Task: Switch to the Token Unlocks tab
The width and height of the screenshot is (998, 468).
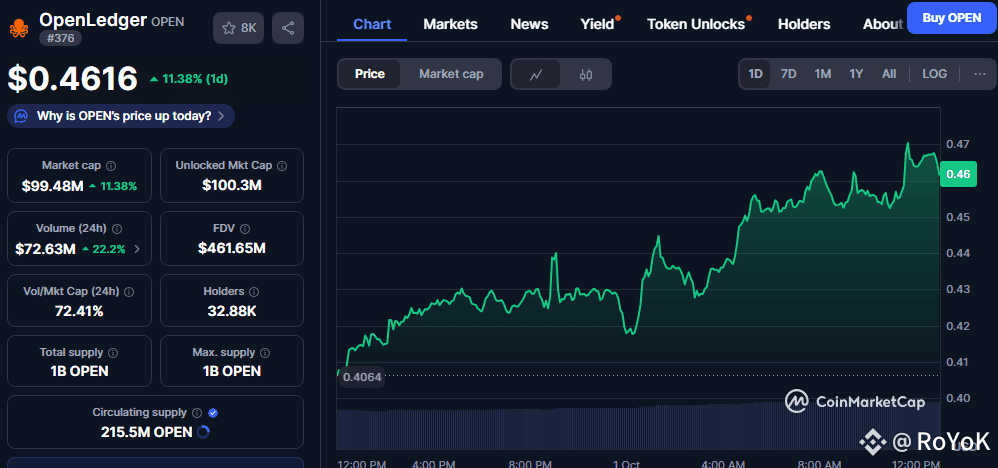Action: [x=696, y=24]
